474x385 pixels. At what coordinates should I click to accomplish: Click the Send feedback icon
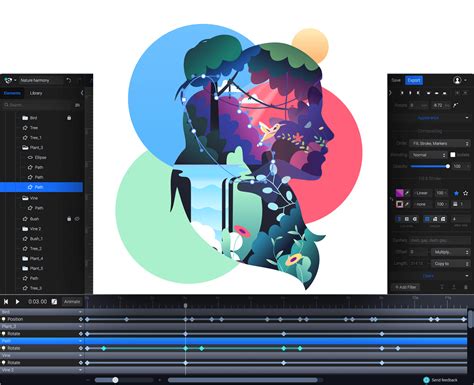426,380
